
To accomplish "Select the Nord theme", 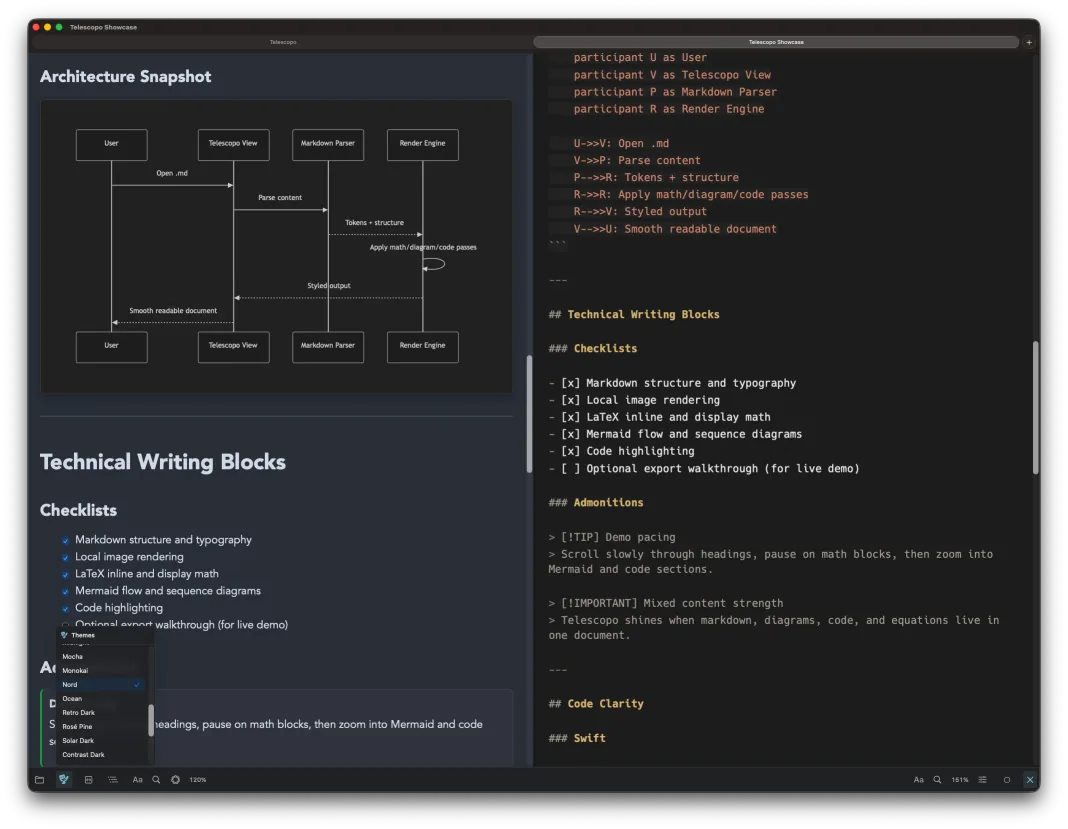I will [x=102, y=685].
